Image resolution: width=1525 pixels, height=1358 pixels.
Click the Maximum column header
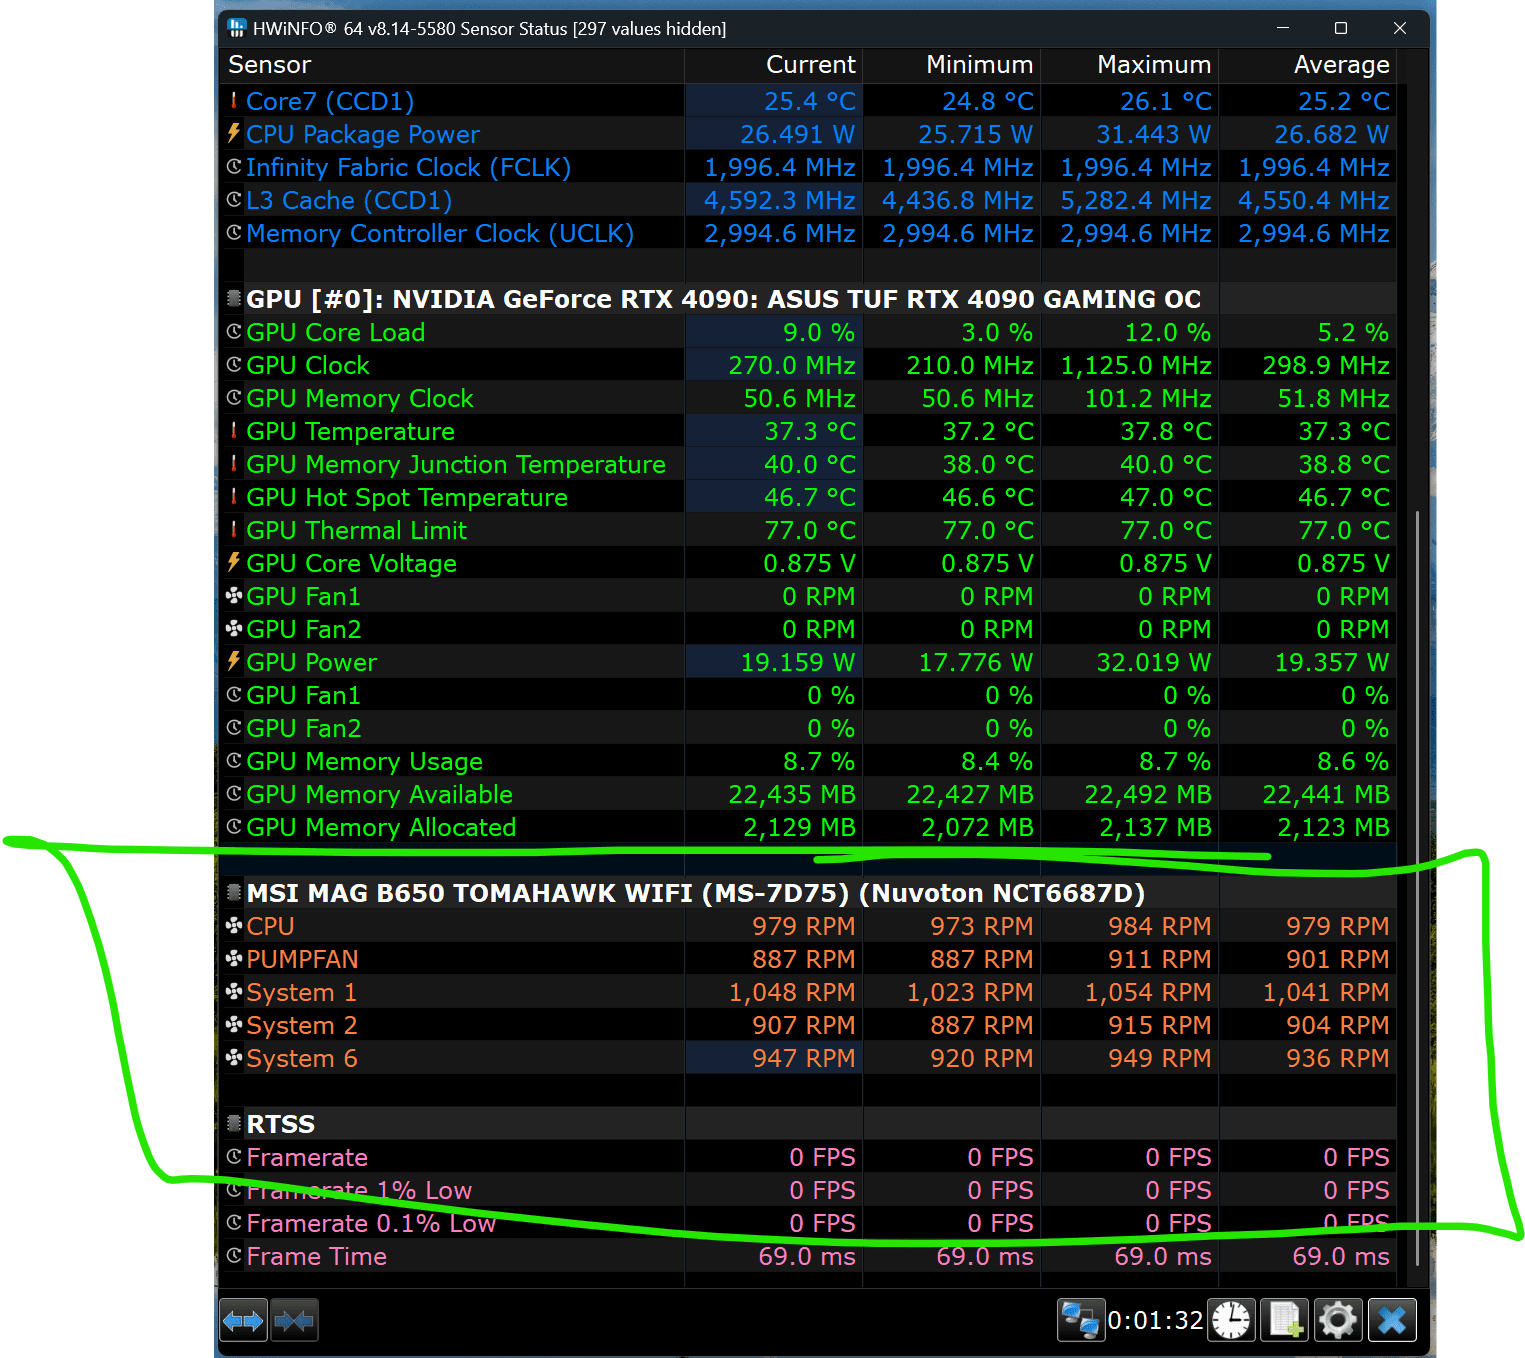coord(1129,65)
